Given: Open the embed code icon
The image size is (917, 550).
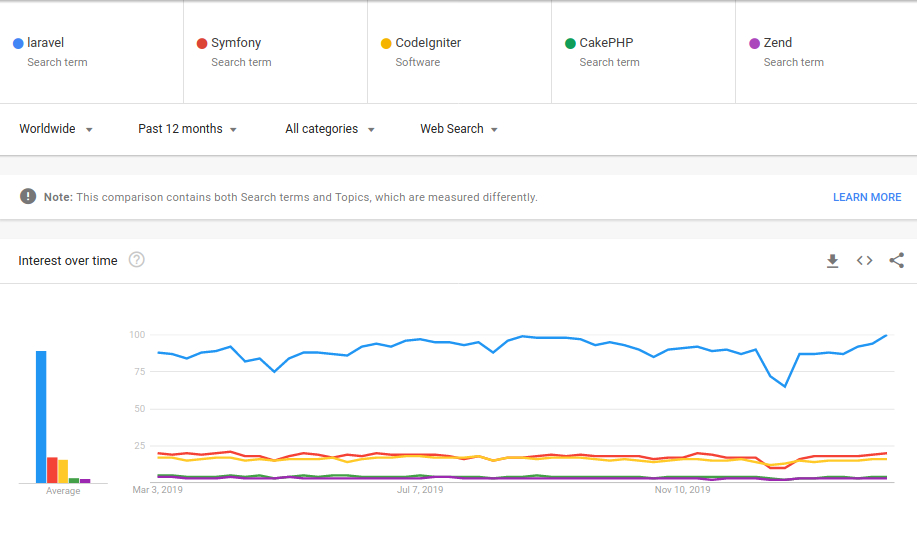Looking at the screenshot, I should tap(864, 261).
